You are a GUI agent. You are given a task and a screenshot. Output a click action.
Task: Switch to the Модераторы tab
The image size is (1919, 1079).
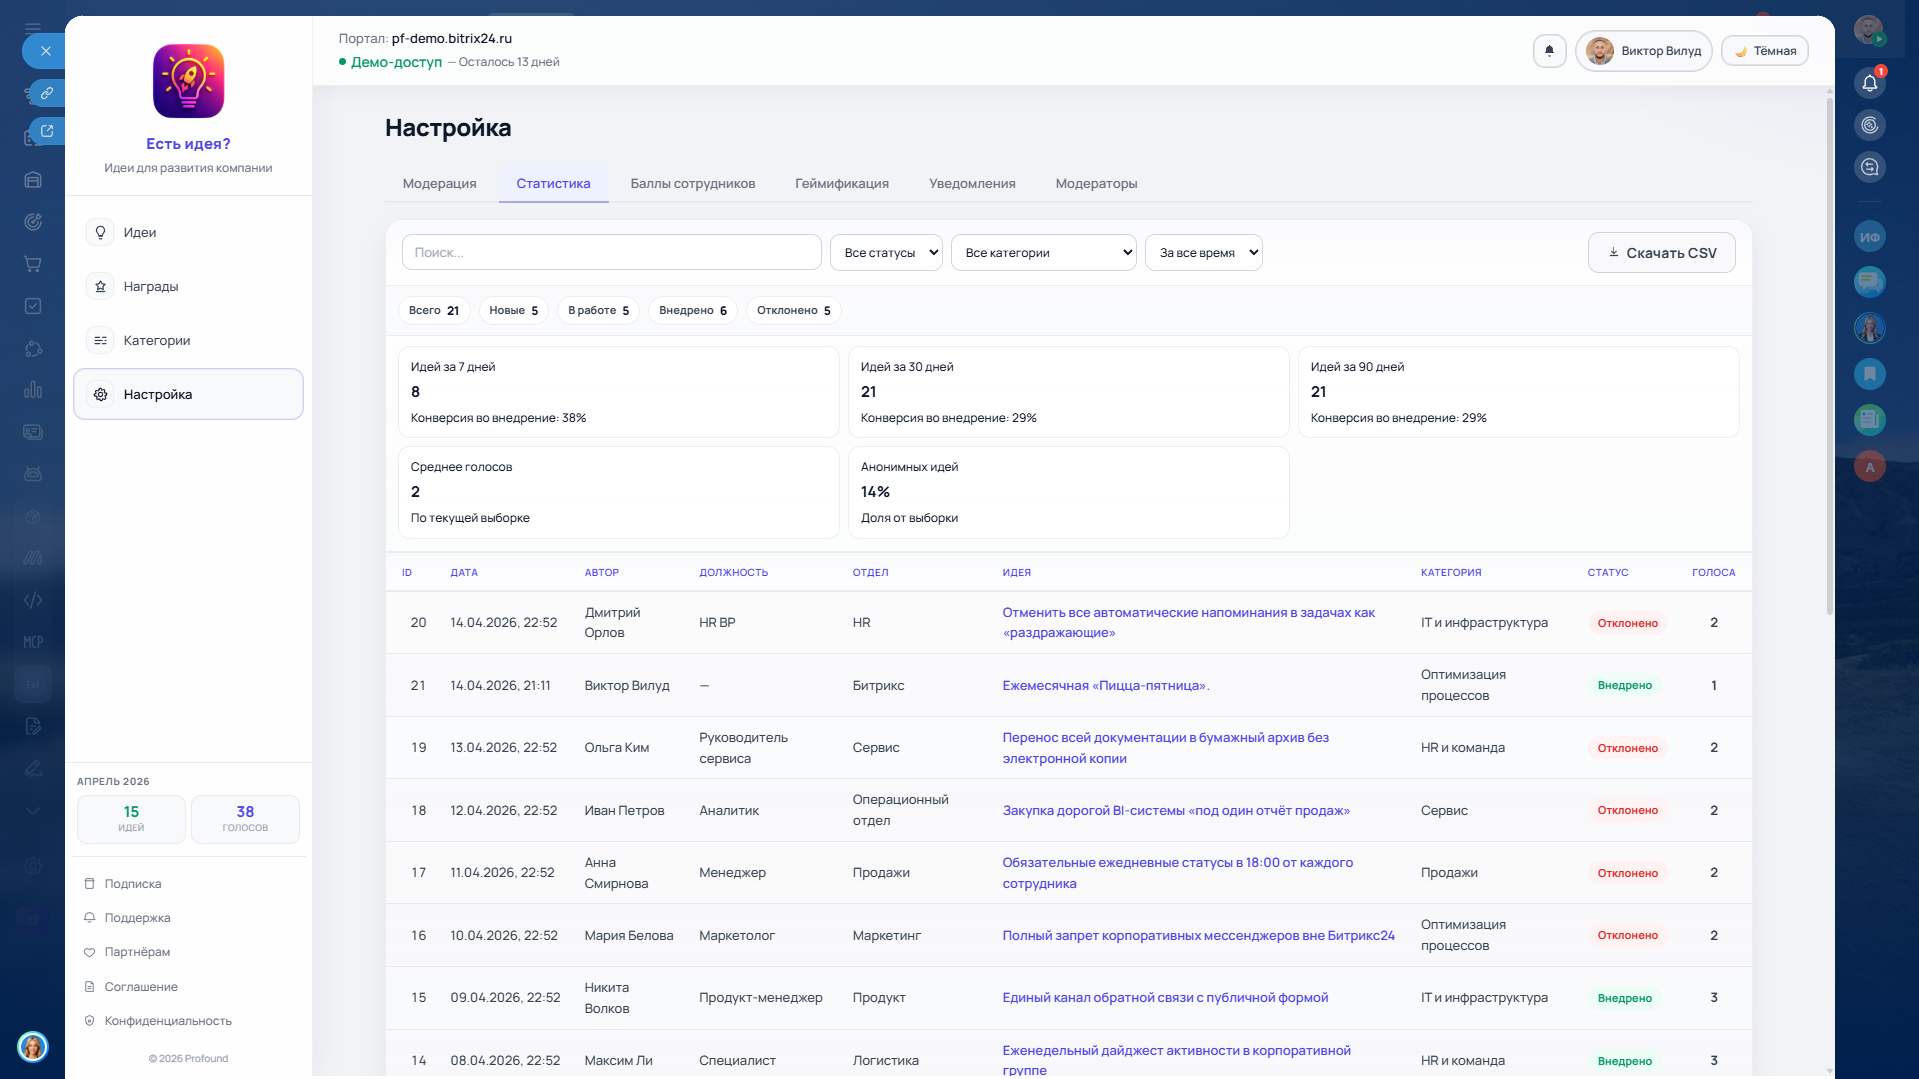pos(1096,184)
